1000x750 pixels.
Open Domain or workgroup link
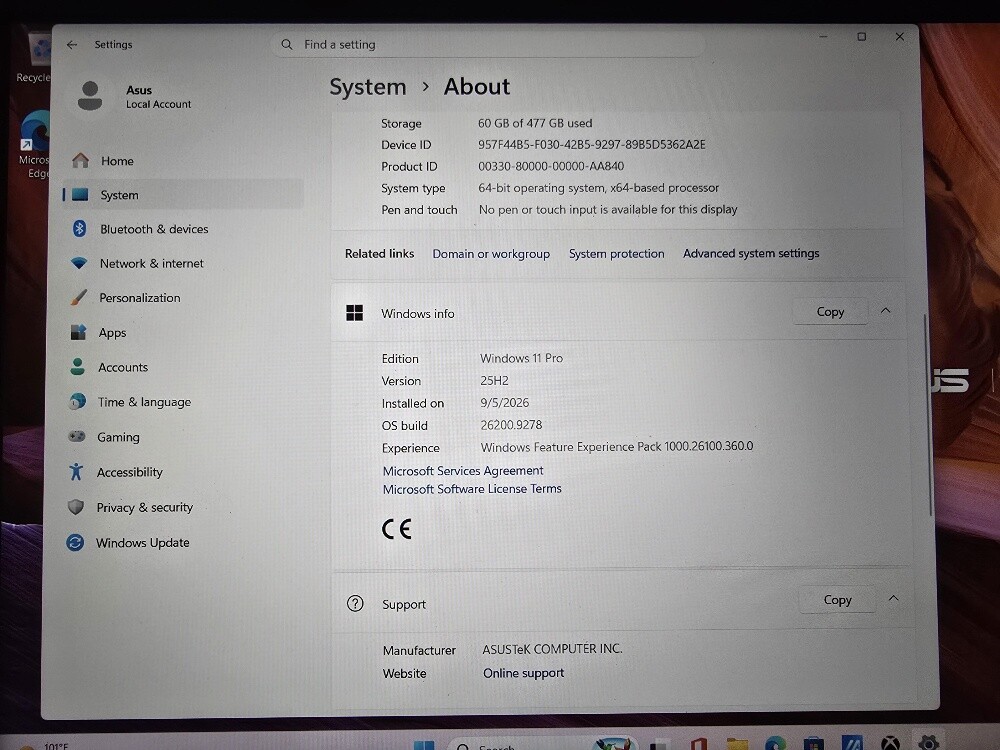(x=491, y=254)
